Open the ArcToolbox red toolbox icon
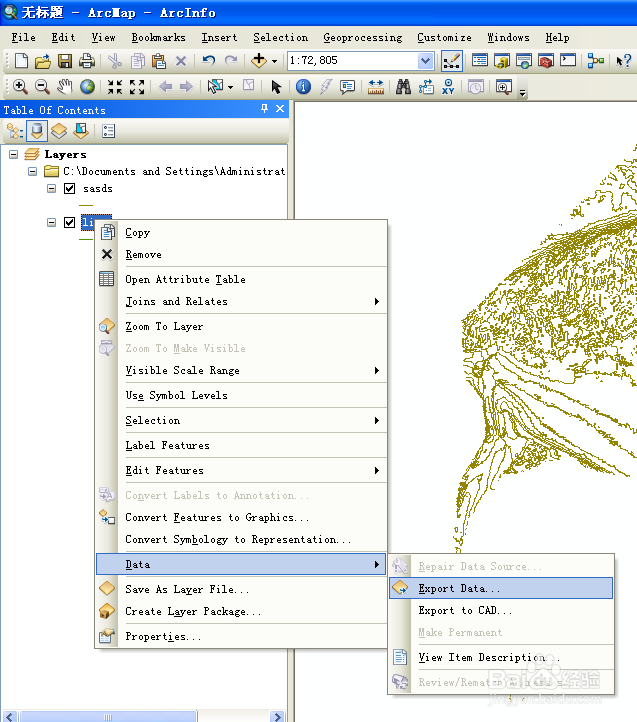637x722 pixels. point(546,60)
